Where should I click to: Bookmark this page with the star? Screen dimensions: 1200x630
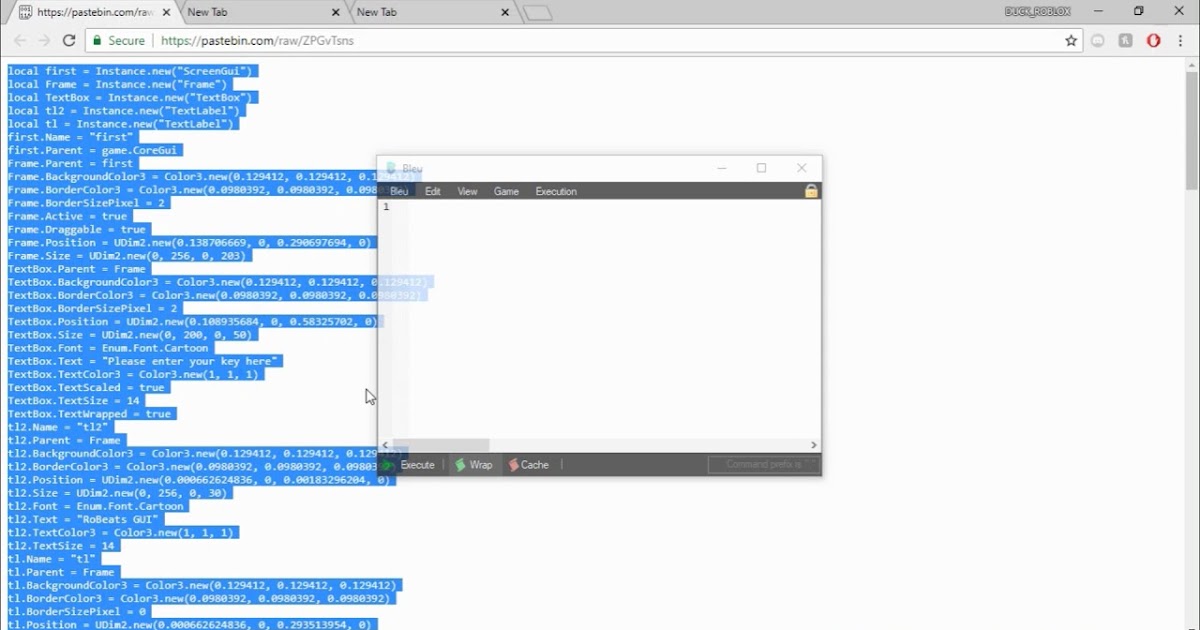click(1071, 41)
